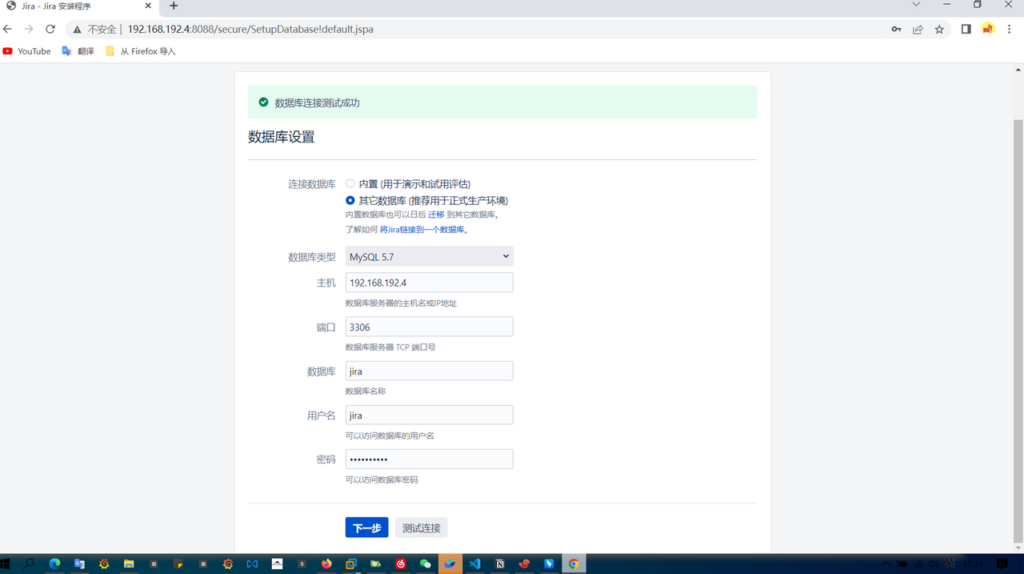
Task: Open the YouTube bookmark
Action: 27,51
